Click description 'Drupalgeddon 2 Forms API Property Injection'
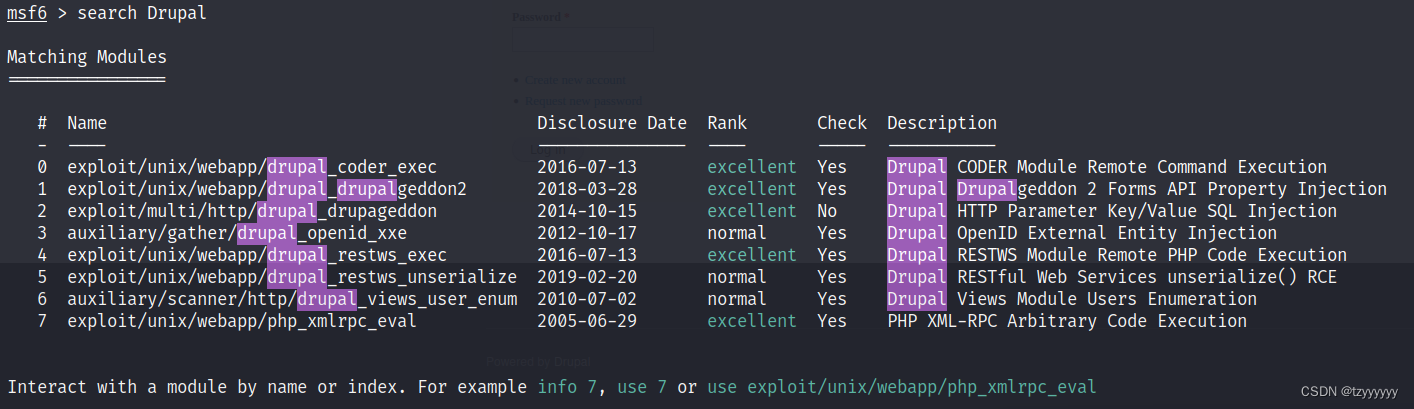Screen dimensions: 1414x409 (1172, 189)
